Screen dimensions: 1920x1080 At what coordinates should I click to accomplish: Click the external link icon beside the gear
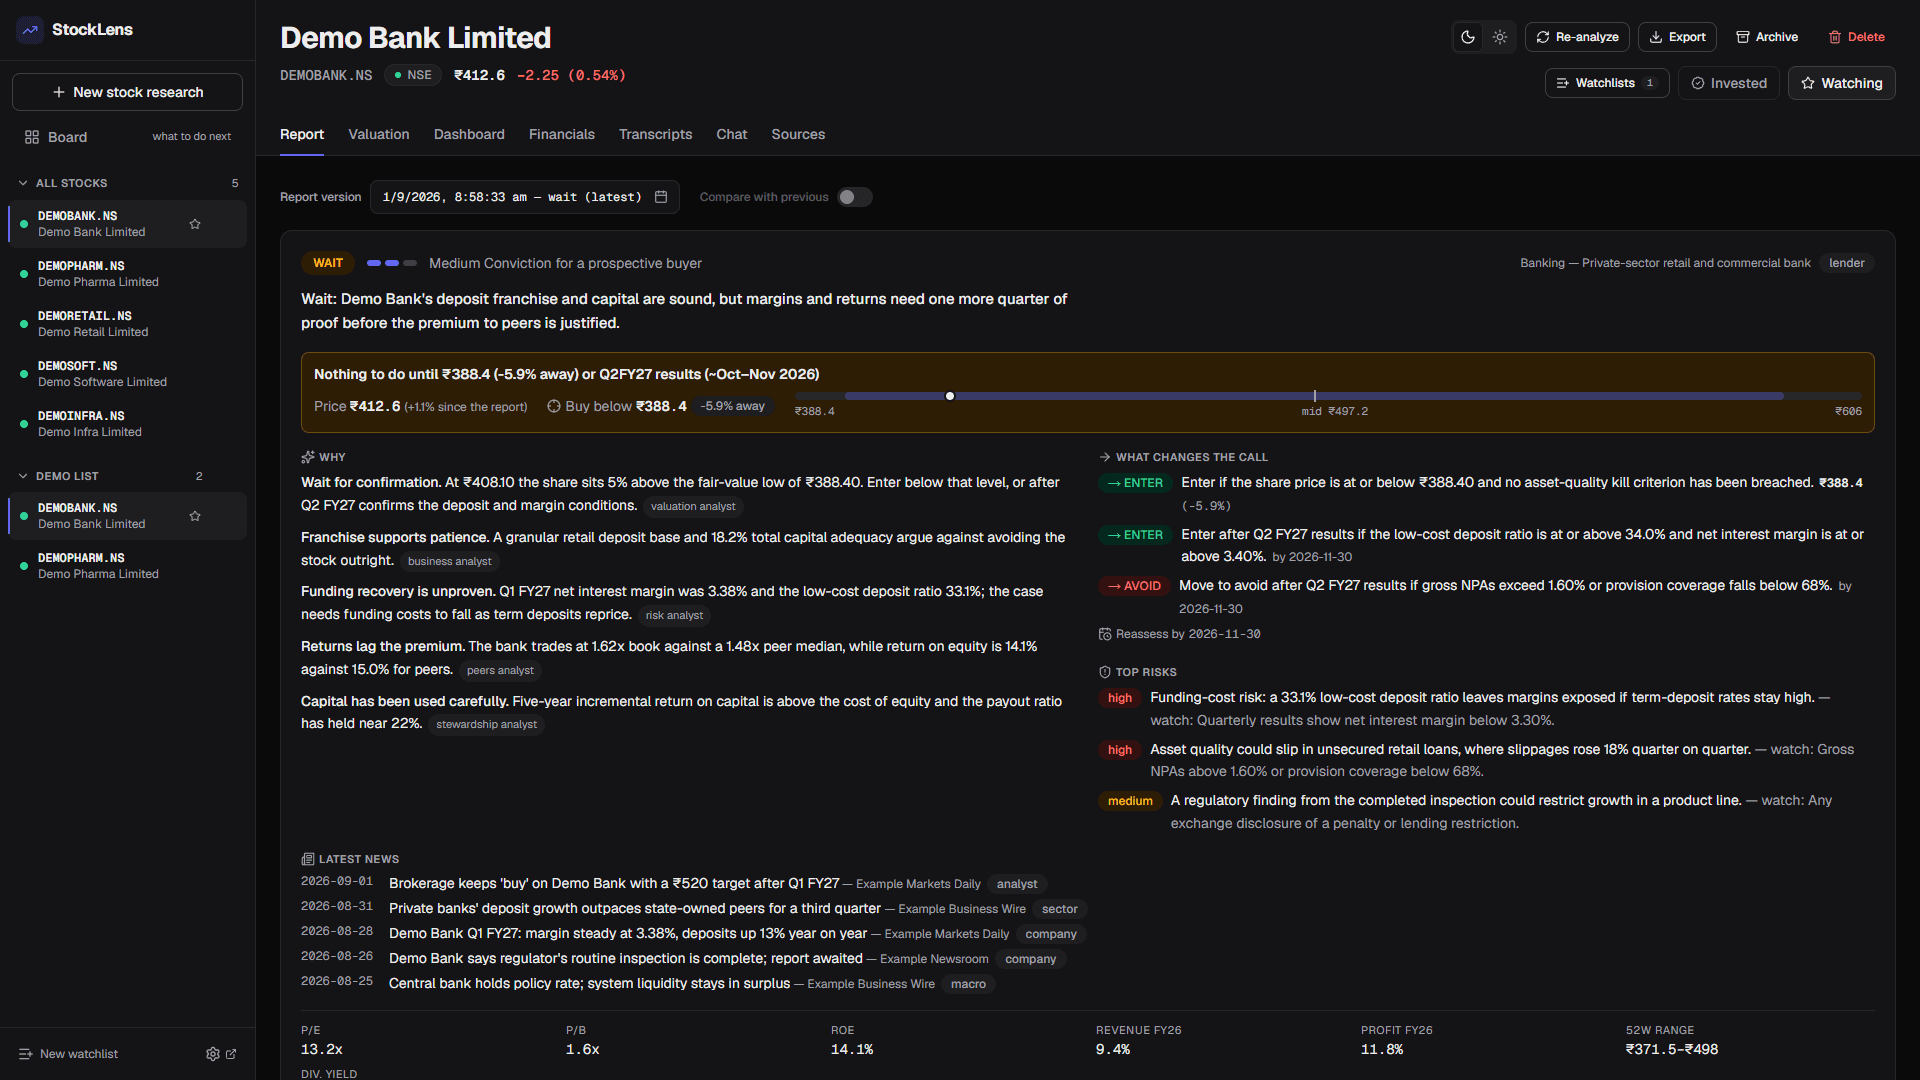pyautogui.click(x=231, y=1054)
